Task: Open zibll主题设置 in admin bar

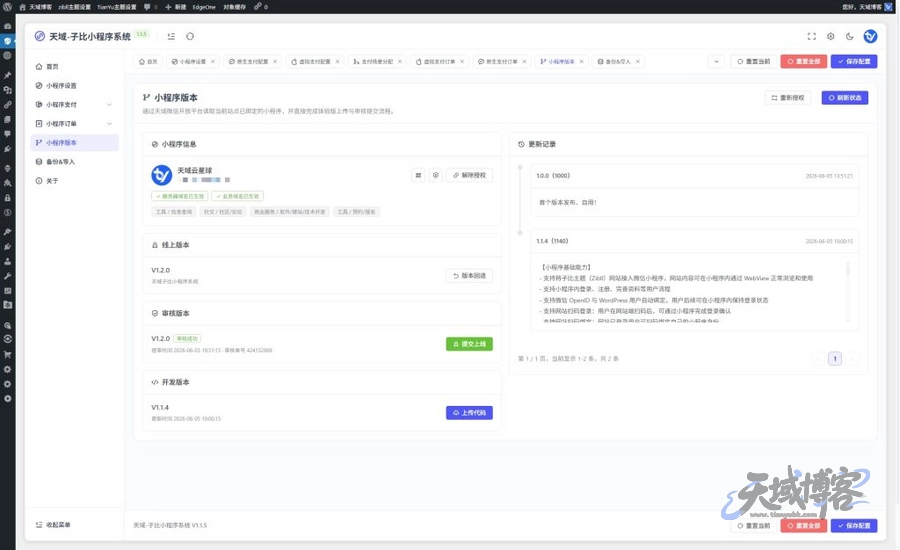Action: click(x=75, y=7)
